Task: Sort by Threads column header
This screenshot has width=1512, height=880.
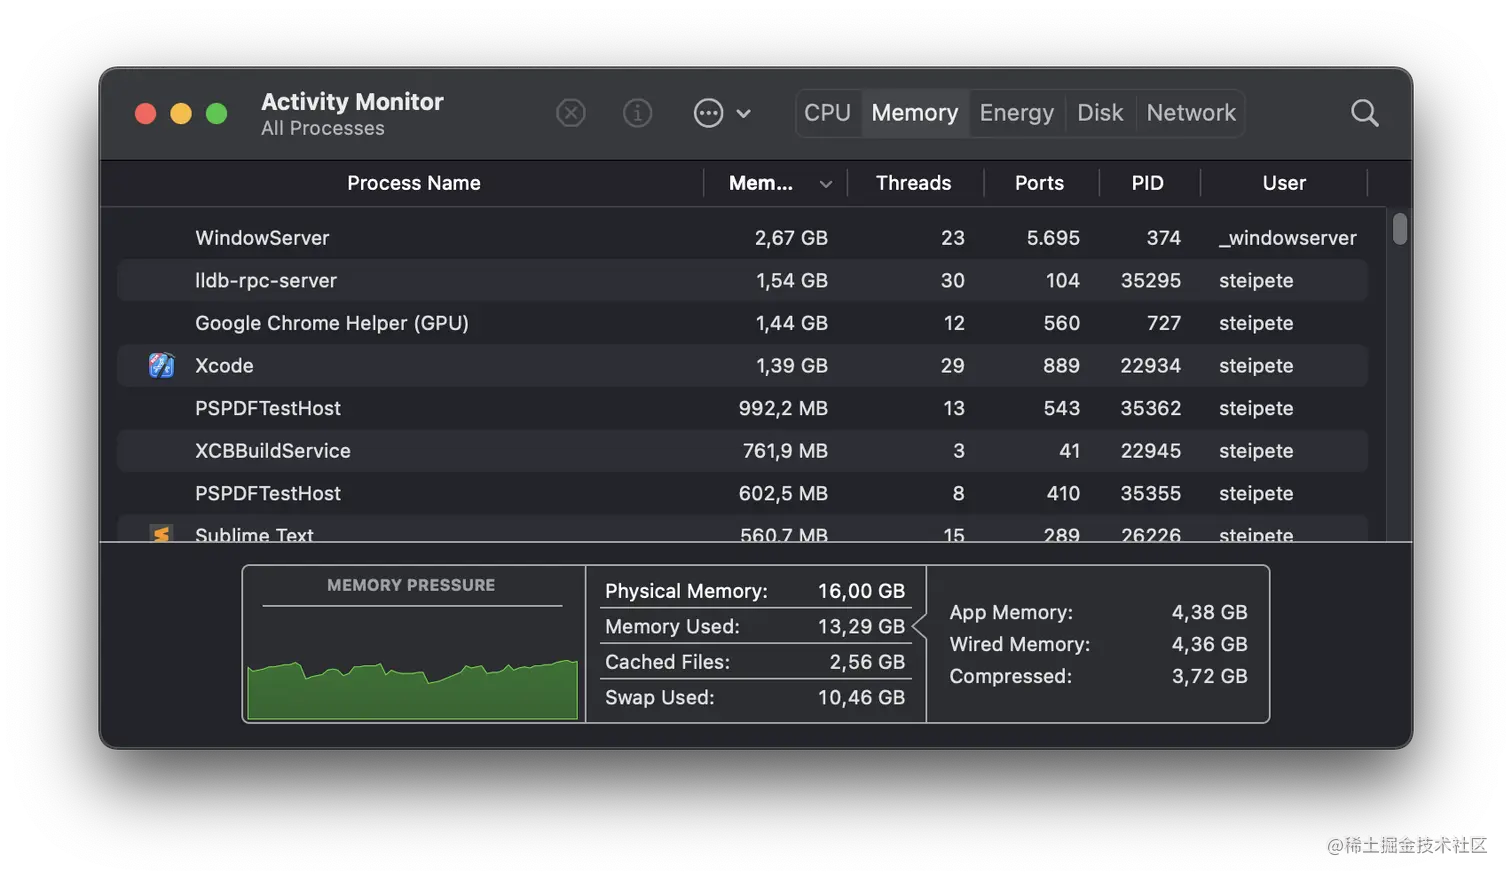Action: [x=914, y=183]
